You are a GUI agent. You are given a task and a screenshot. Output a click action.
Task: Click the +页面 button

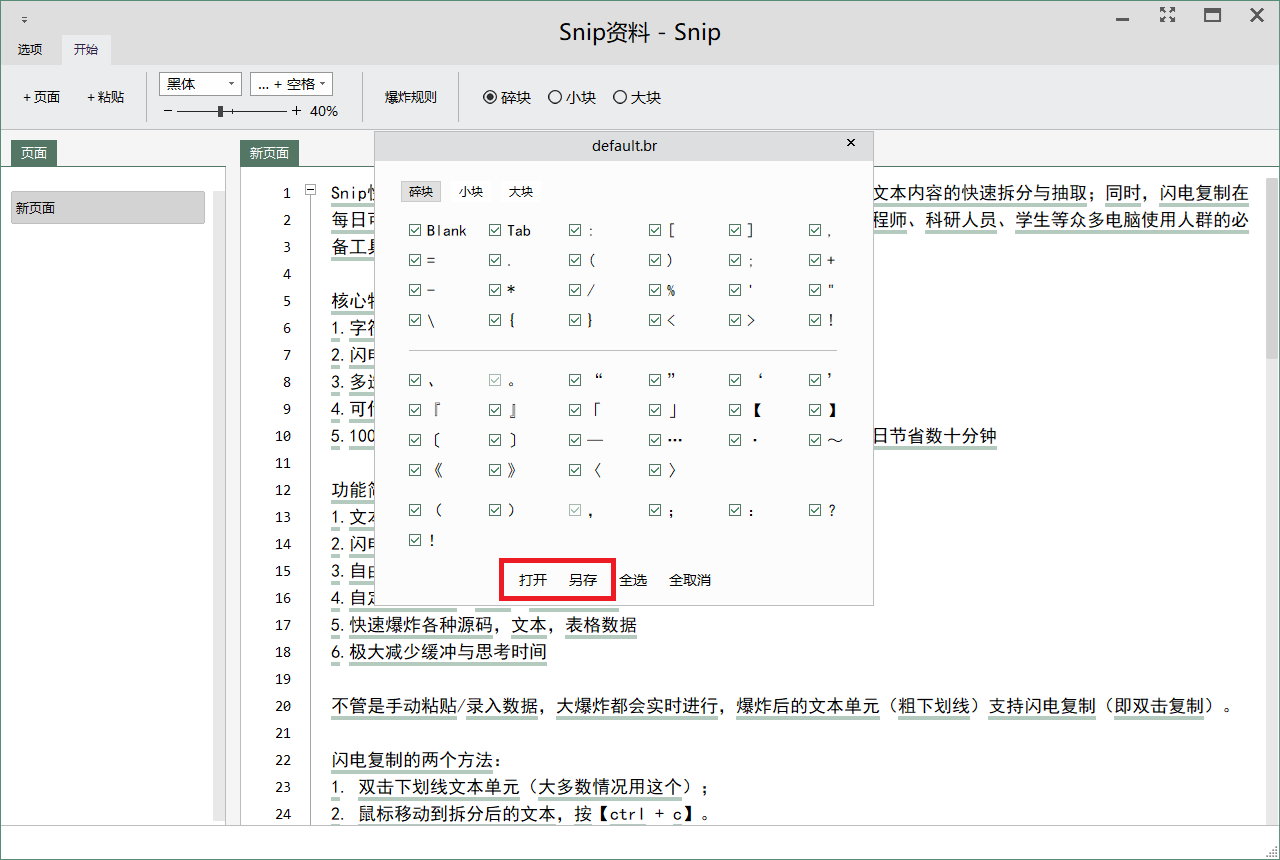(x=42, y=97)
